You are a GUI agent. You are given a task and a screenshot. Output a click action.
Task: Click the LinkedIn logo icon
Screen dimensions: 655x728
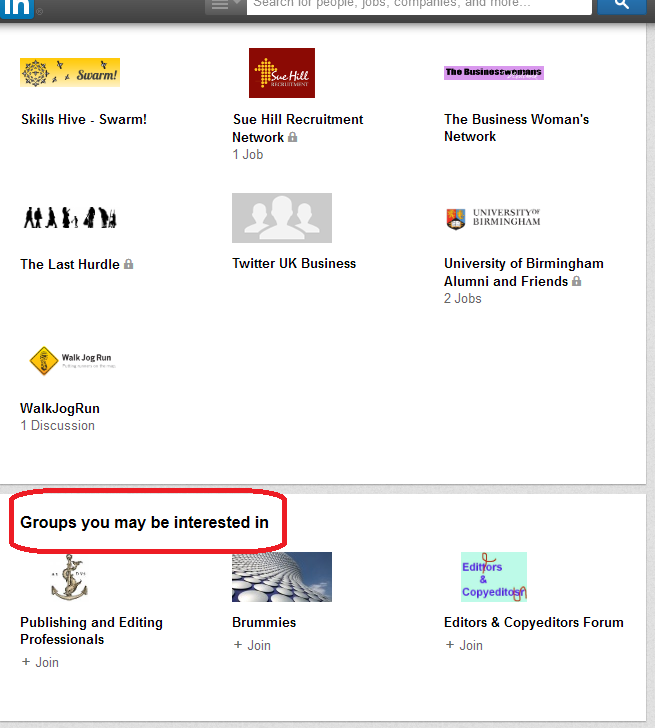click(x=17, y=6)
